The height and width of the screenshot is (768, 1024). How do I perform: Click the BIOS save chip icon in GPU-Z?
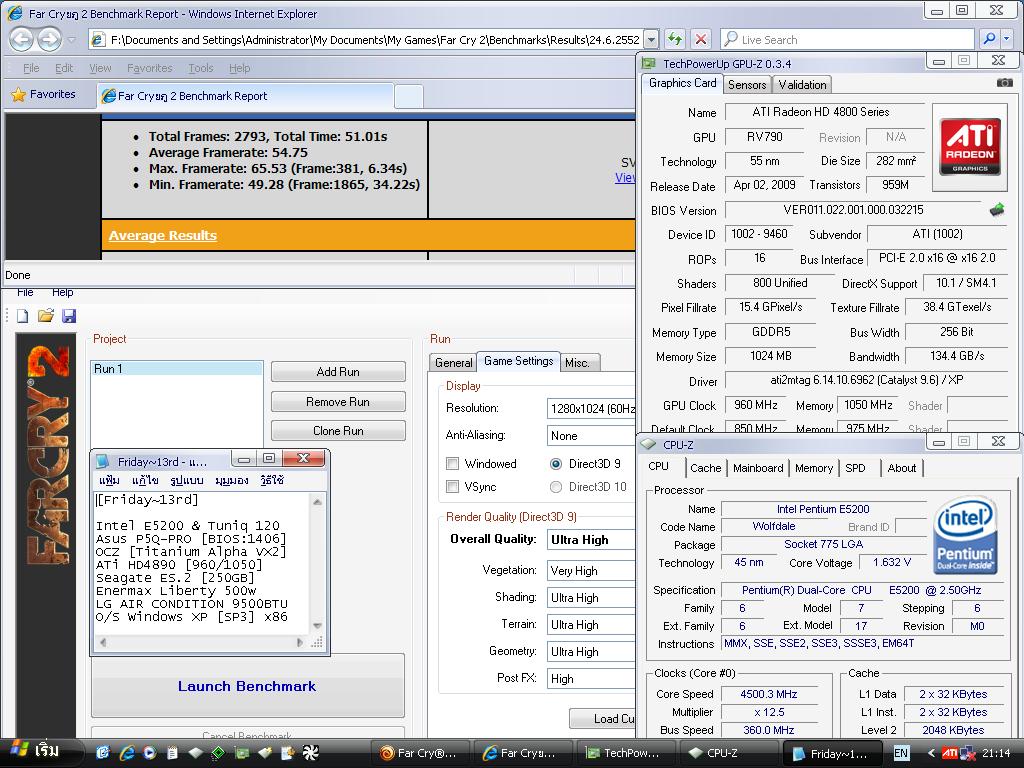[997, 210]
